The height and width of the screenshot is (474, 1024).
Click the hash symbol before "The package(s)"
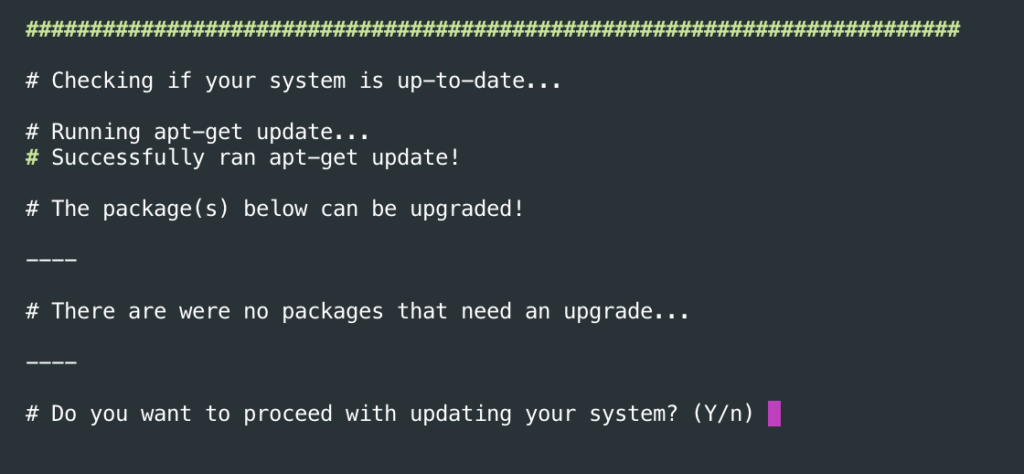pos(32,209)
